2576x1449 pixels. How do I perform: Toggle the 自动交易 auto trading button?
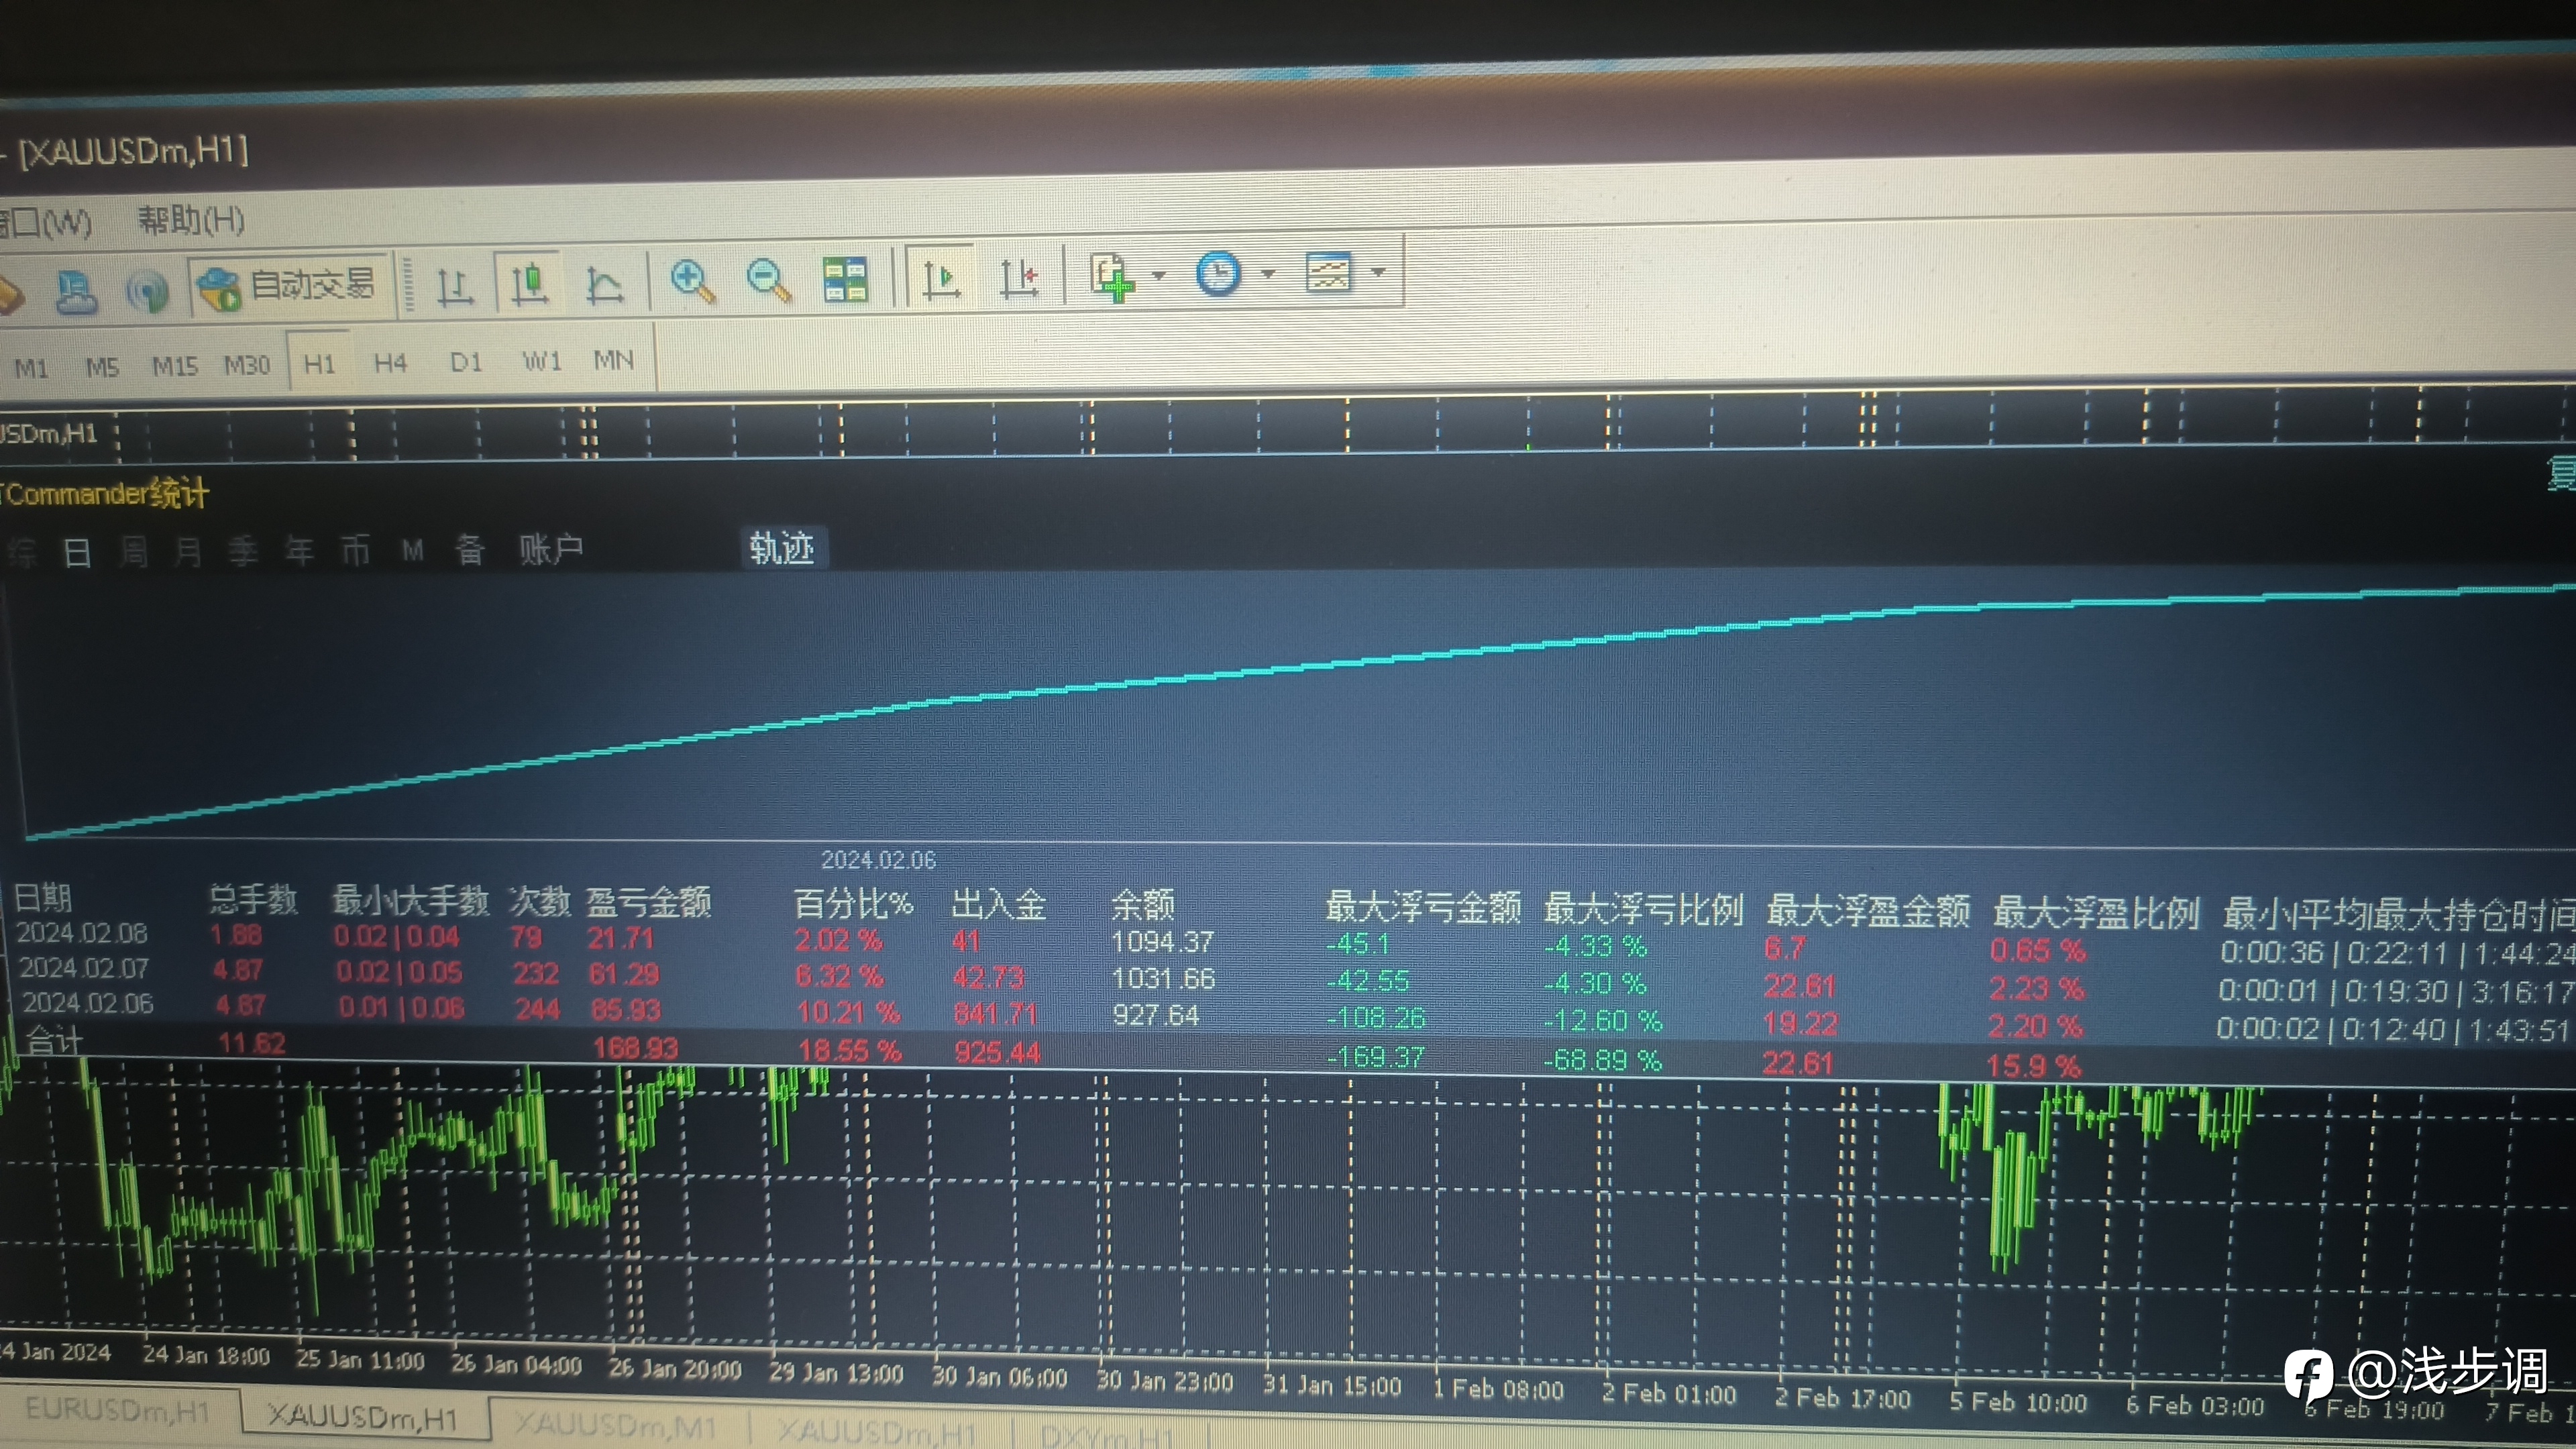pyautogui.click(x=288, y=287)
